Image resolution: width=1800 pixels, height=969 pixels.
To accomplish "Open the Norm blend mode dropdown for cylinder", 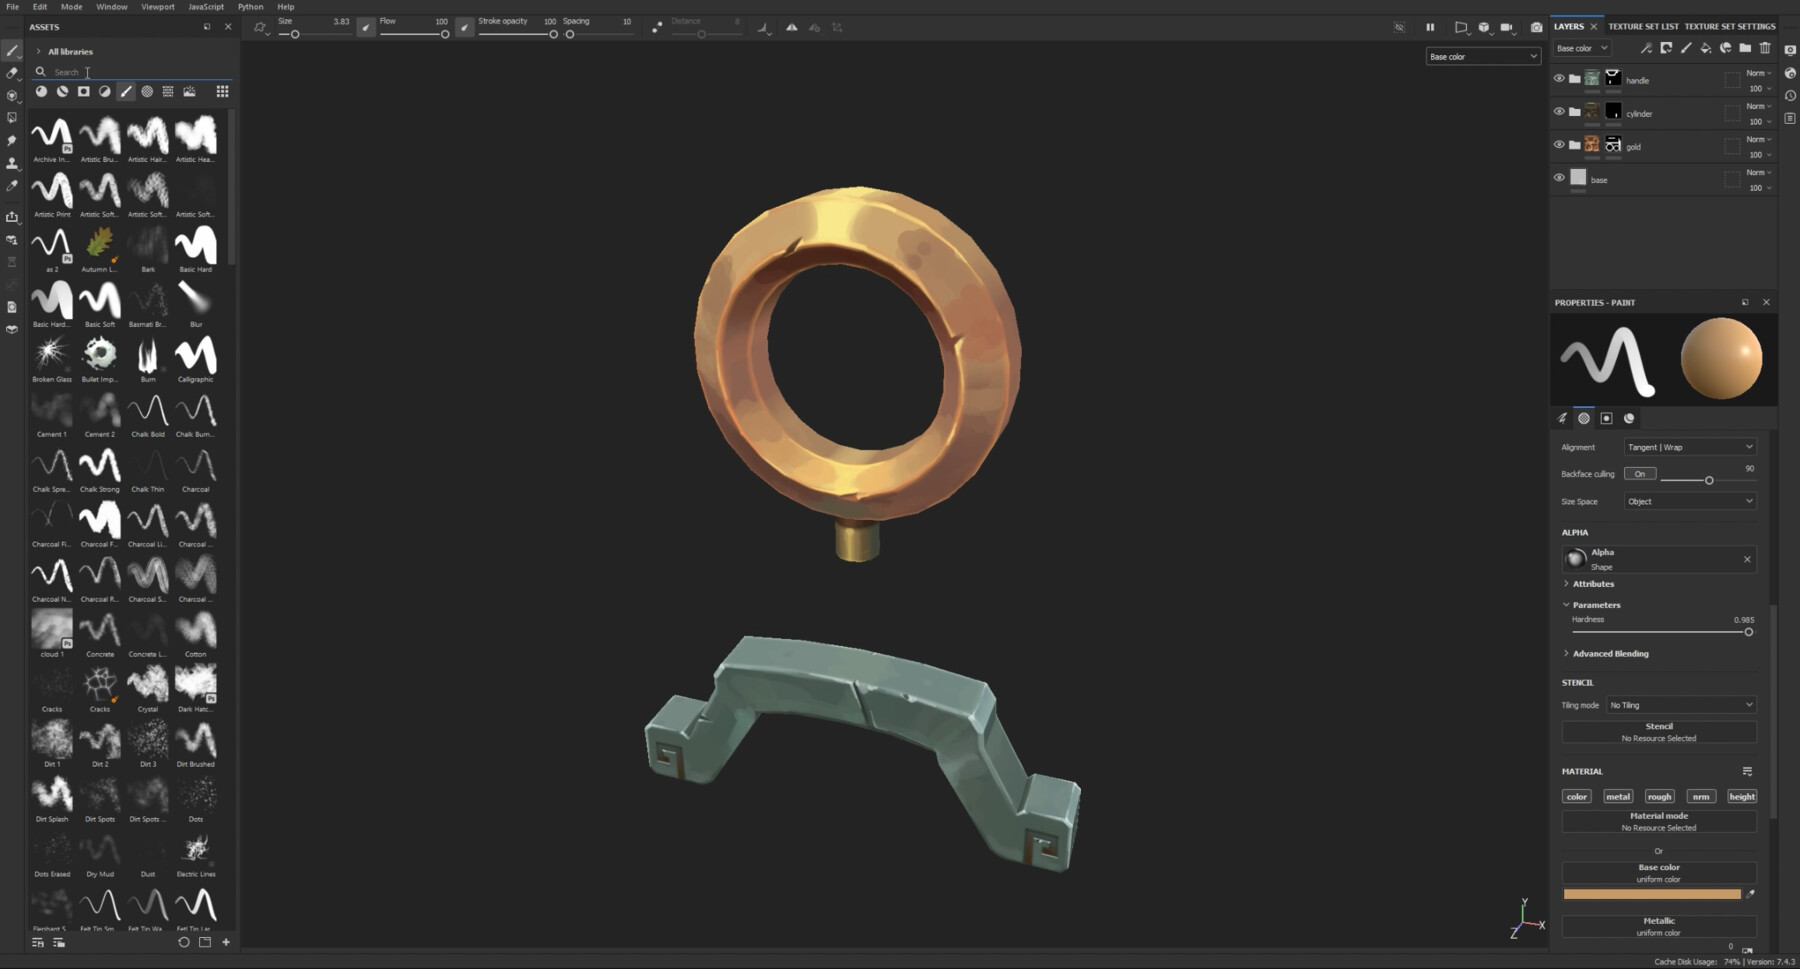I will pos(1757,106).
